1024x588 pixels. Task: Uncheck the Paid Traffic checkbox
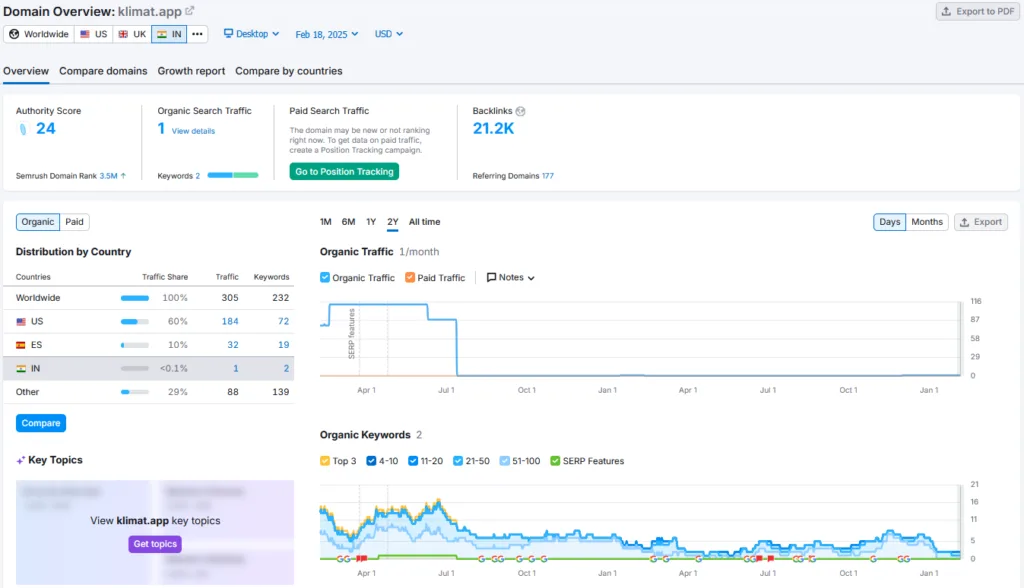(x=410, y=277)
